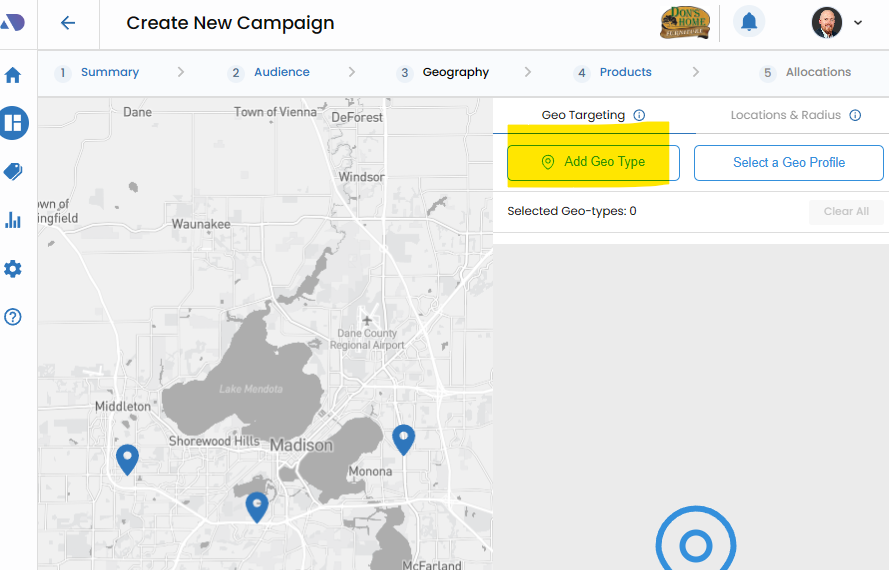
Task: Open the help question mark icon
Action: point(14,317)
